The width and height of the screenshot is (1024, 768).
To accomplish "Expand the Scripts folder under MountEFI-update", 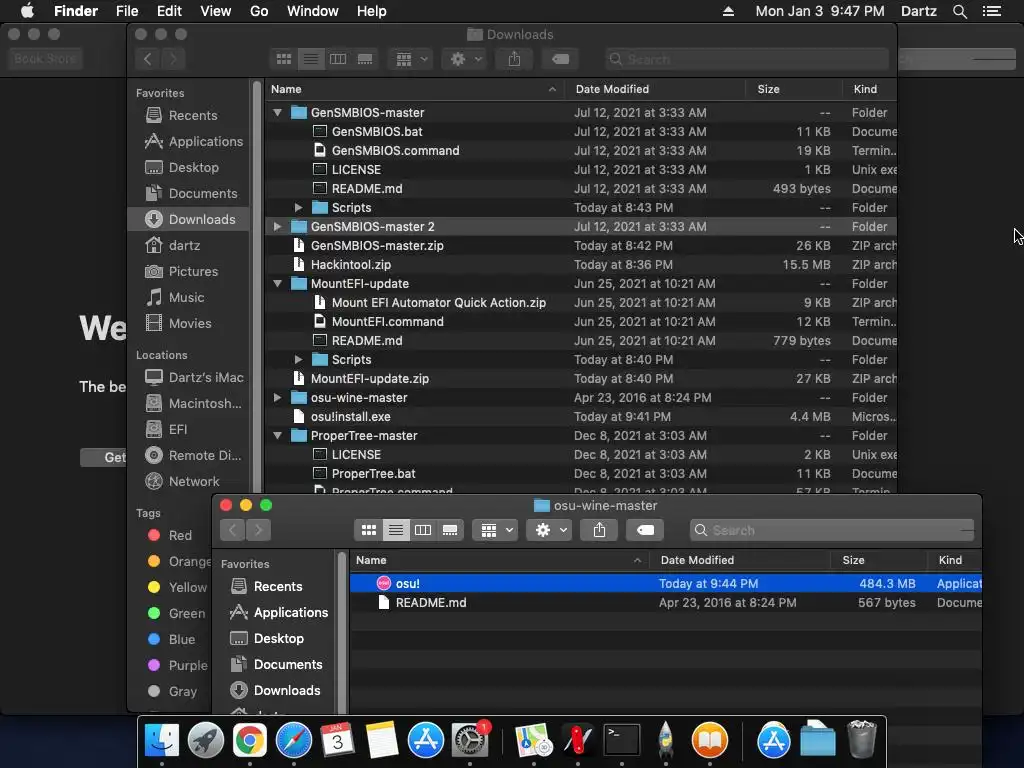I will click(298, 360).
